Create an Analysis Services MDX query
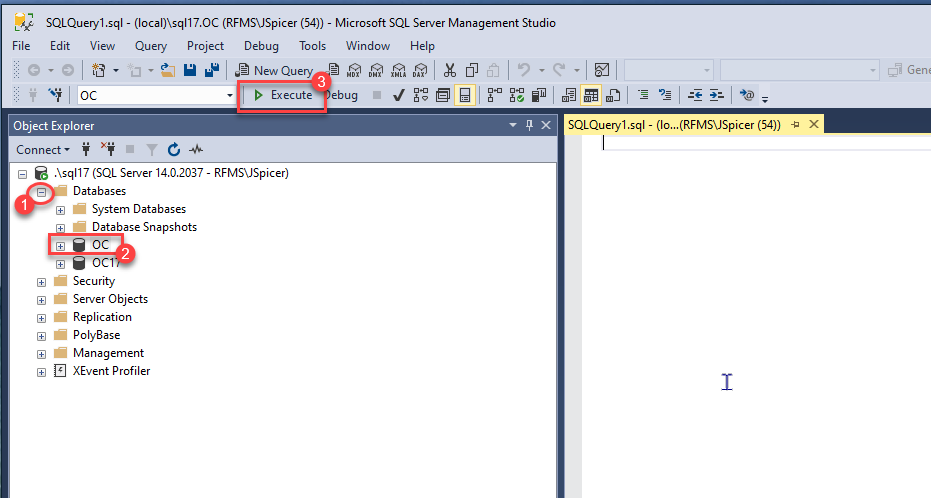The image size is (931, 498). click(x=354, y=70)
